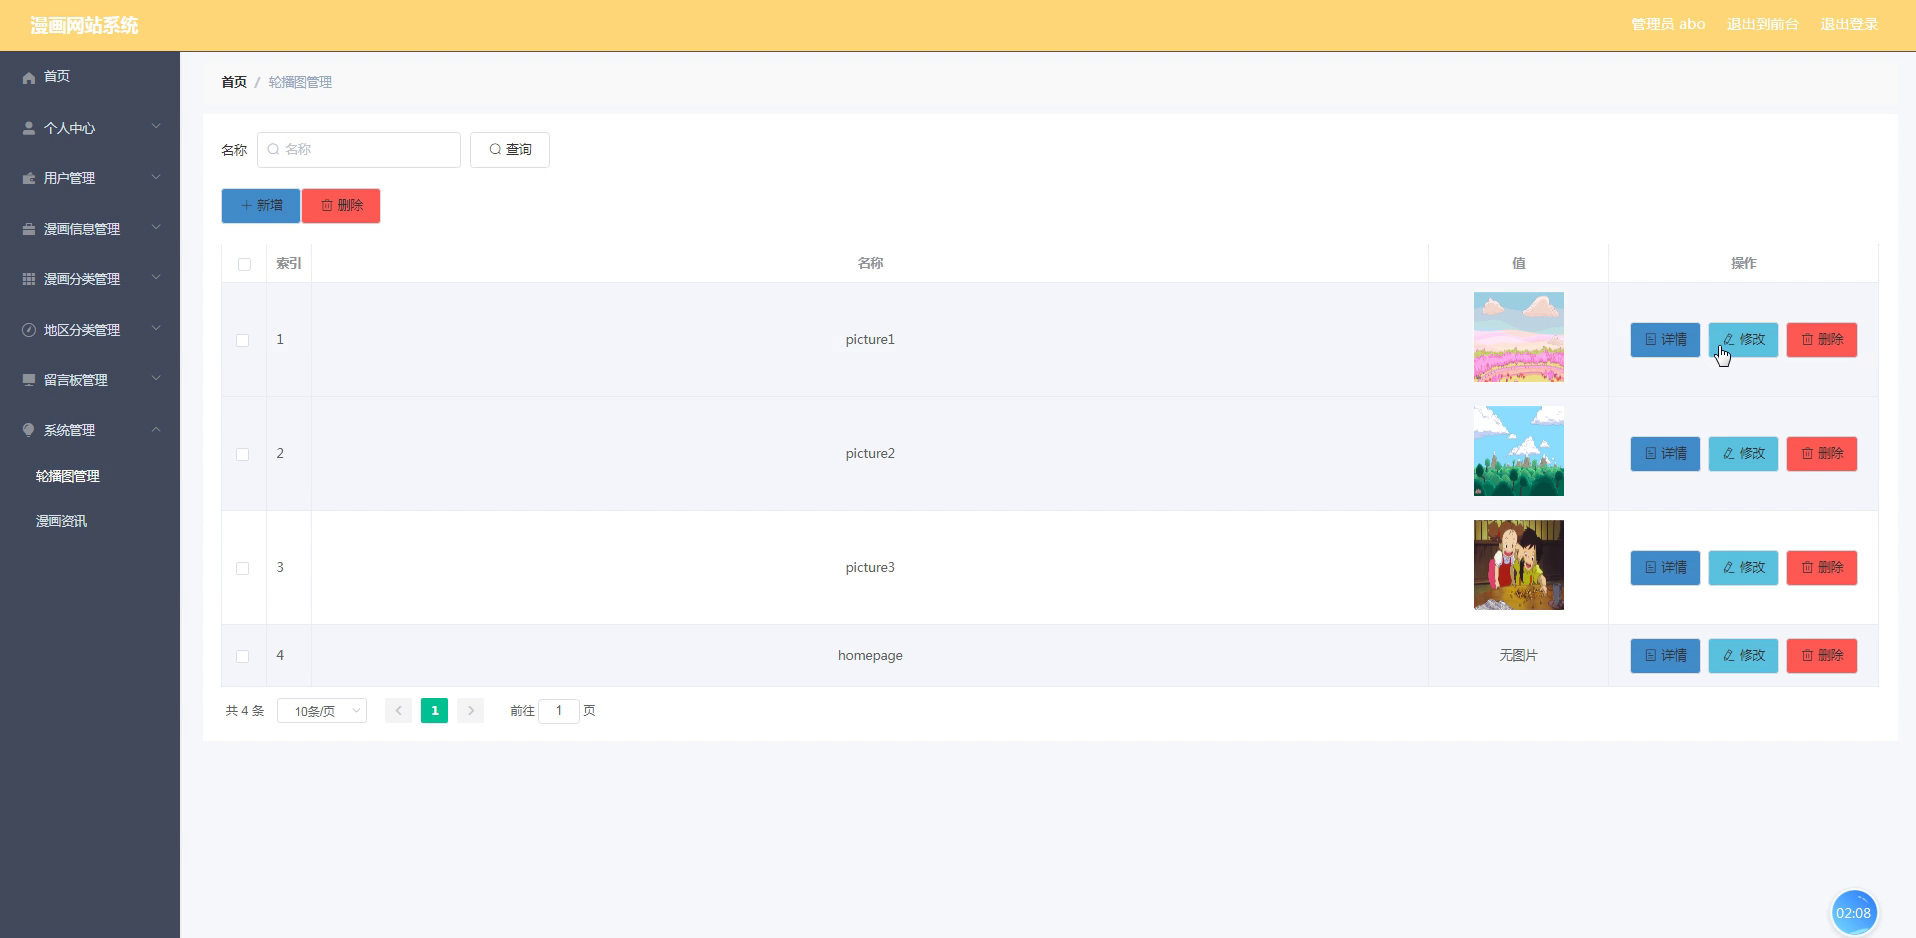Expand the 漫画信息管理 chevron
The width and height of the screenshot is (1916, 938).
coord(156,228)
